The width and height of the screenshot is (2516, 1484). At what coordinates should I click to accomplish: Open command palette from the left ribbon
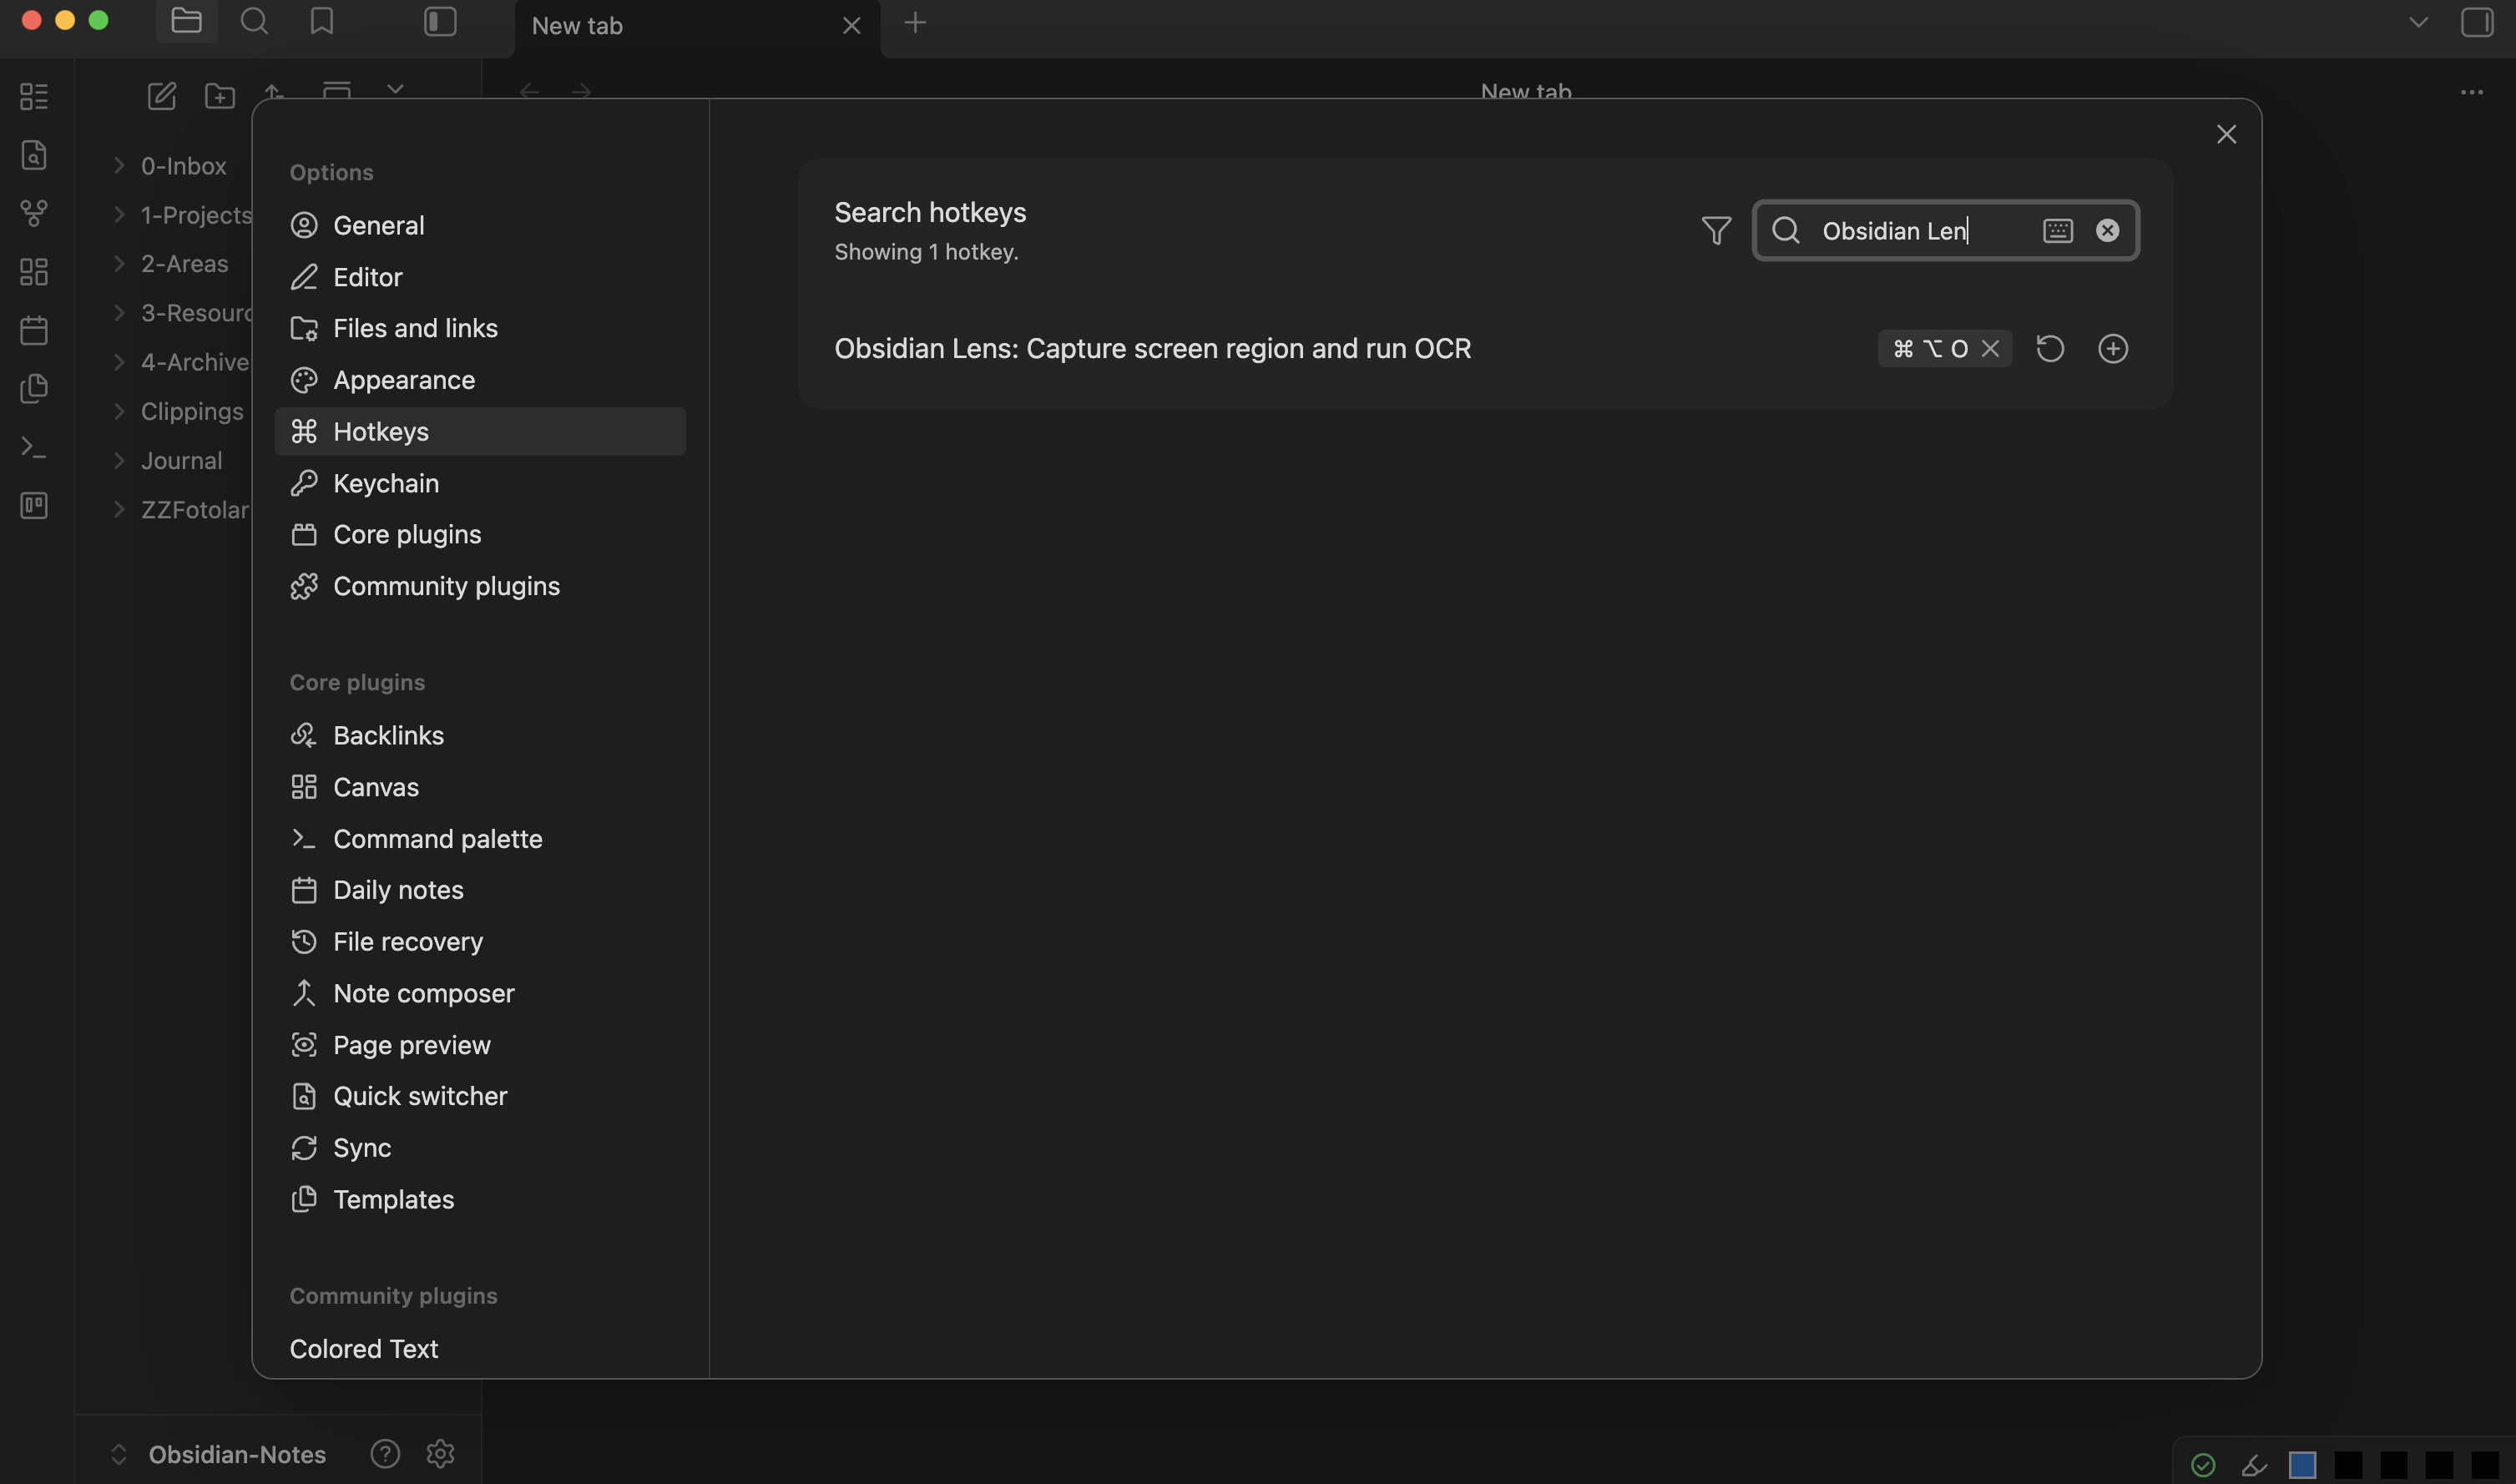[34, 447]
